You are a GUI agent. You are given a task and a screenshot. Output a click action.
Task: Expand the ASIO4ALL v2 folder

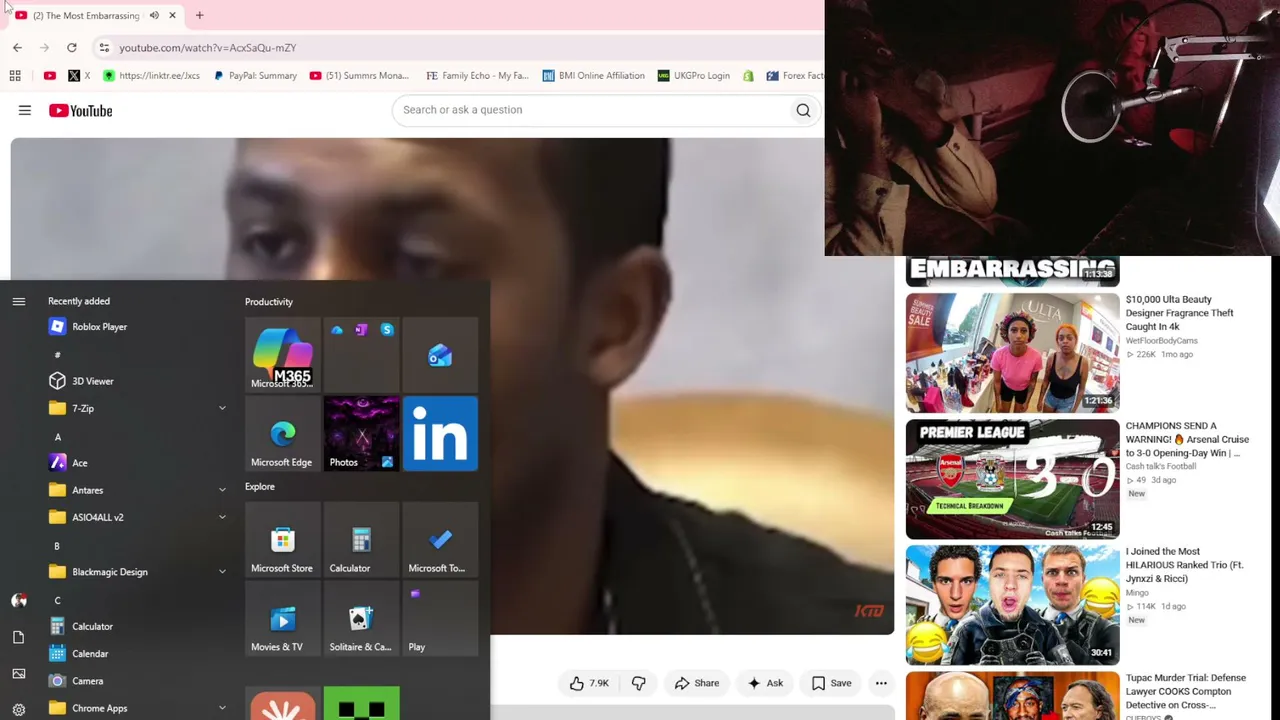pos(138,517)
